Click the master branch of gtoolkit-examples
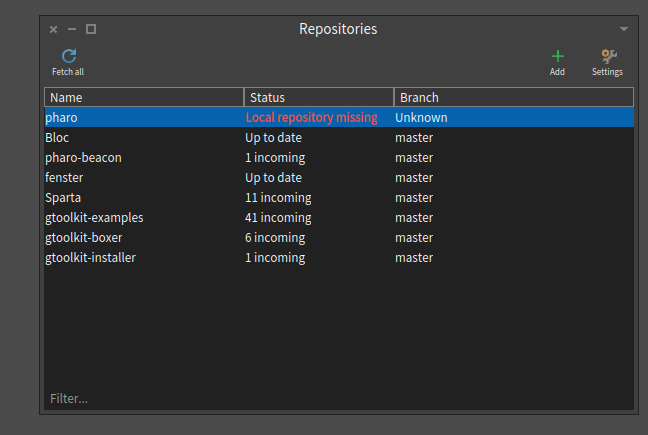Screen dimensions: 648x435 tap(414, 218)
